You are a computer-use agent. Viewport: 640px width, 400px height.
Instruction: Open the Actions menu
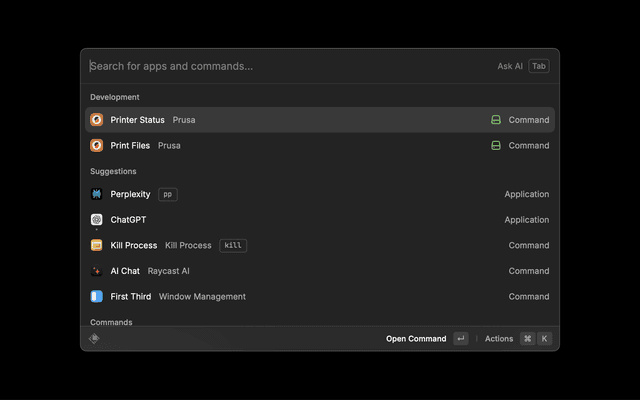tap(499, 339)
